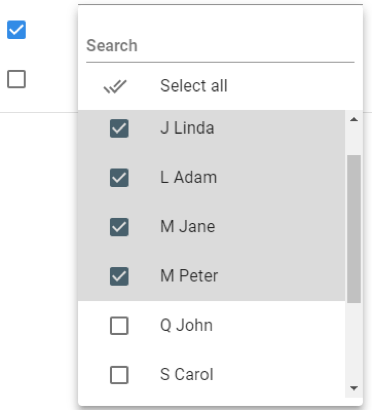Uncheck the J Linda checkbox
Image resolution: width=372 pixels, height=410 pixels.
119,128
